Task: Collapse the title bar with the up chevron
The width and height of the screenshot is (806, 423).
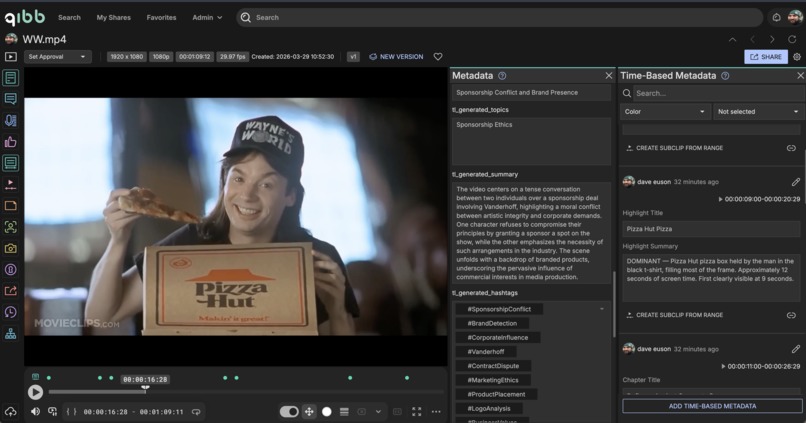Action: [x=732, y=40]
